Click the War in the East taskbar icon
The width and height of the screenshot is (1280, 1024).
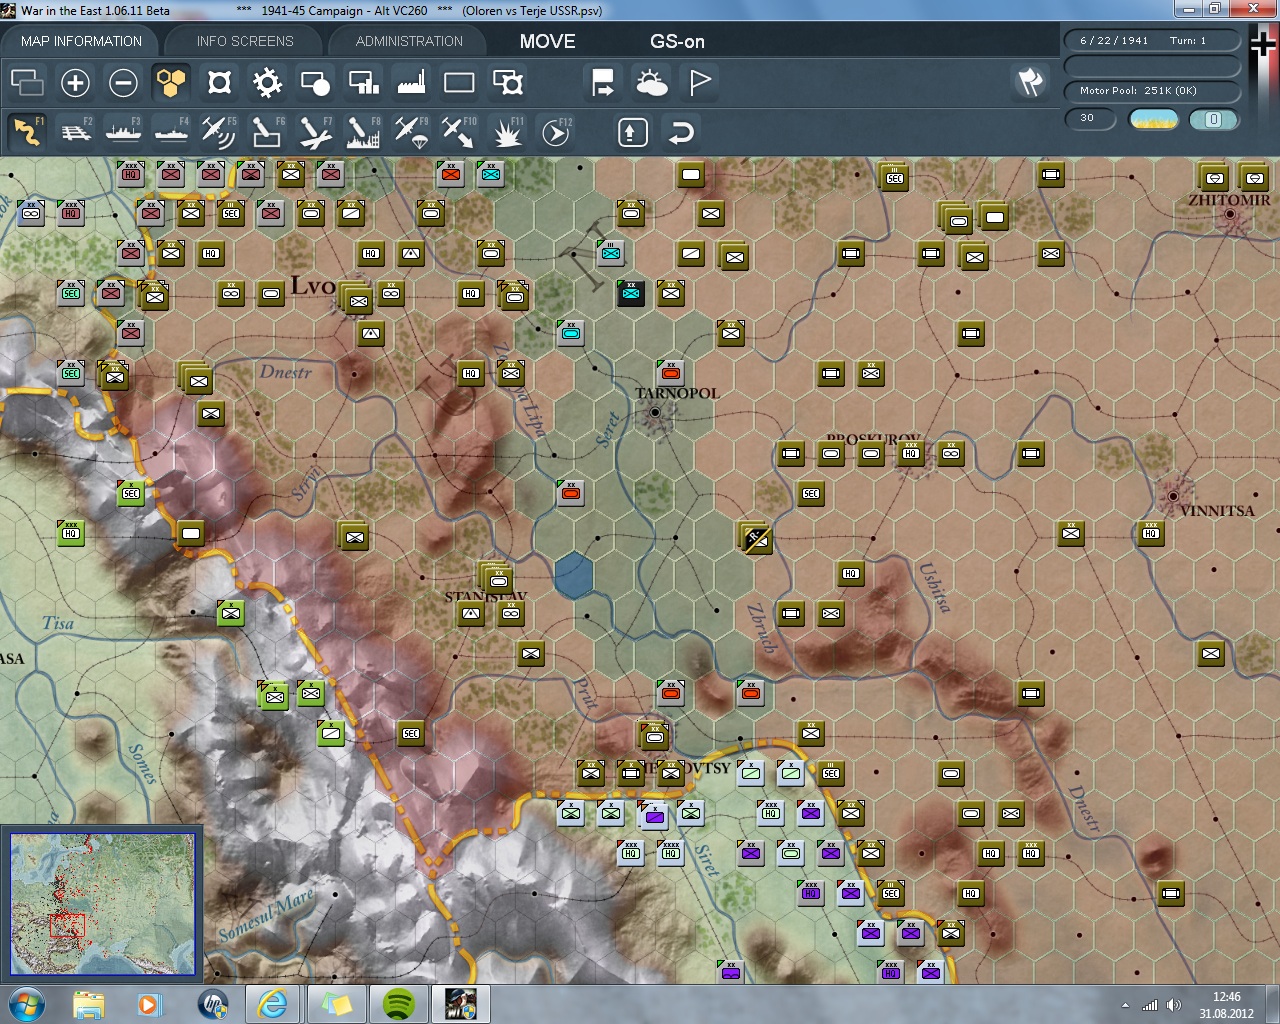point(461,1004)
